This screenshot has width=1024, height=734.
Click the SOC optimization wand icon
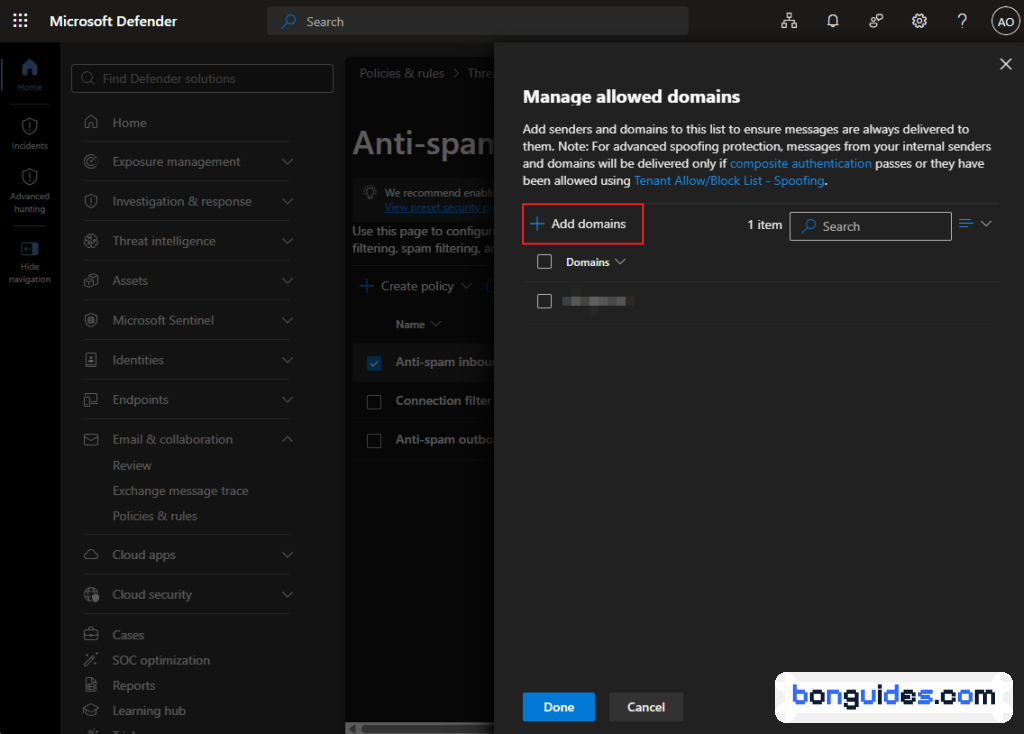[91, 660]
